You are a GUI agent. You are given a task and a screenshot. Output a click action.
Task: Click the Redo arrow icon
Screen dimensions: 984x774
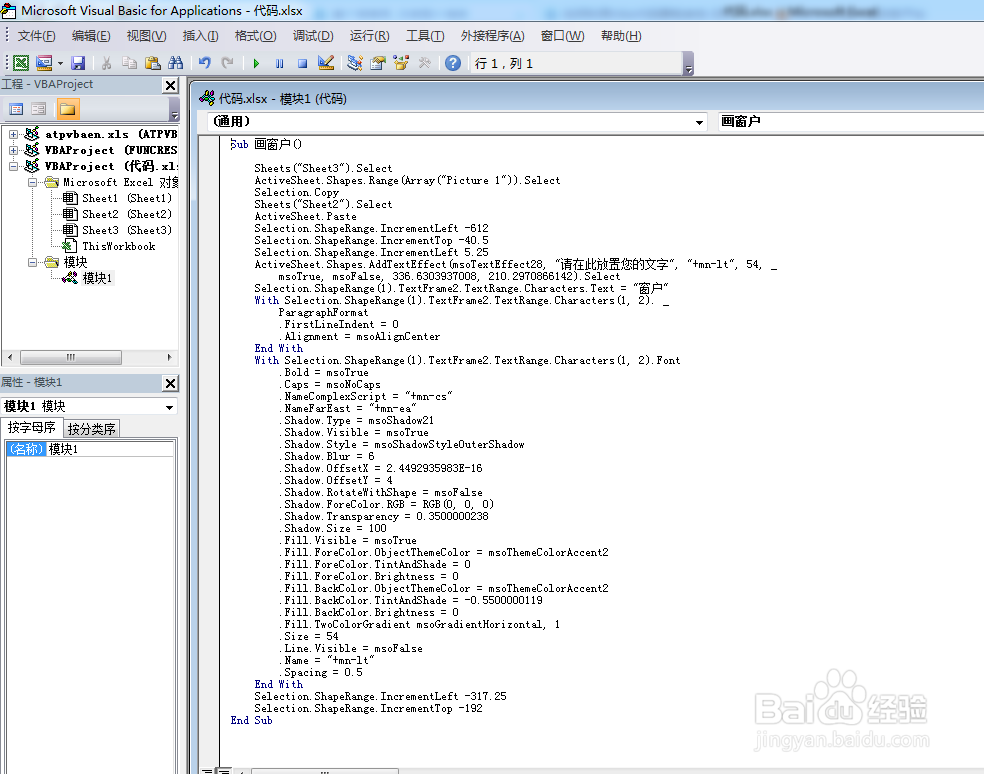(x=227, y=63)
